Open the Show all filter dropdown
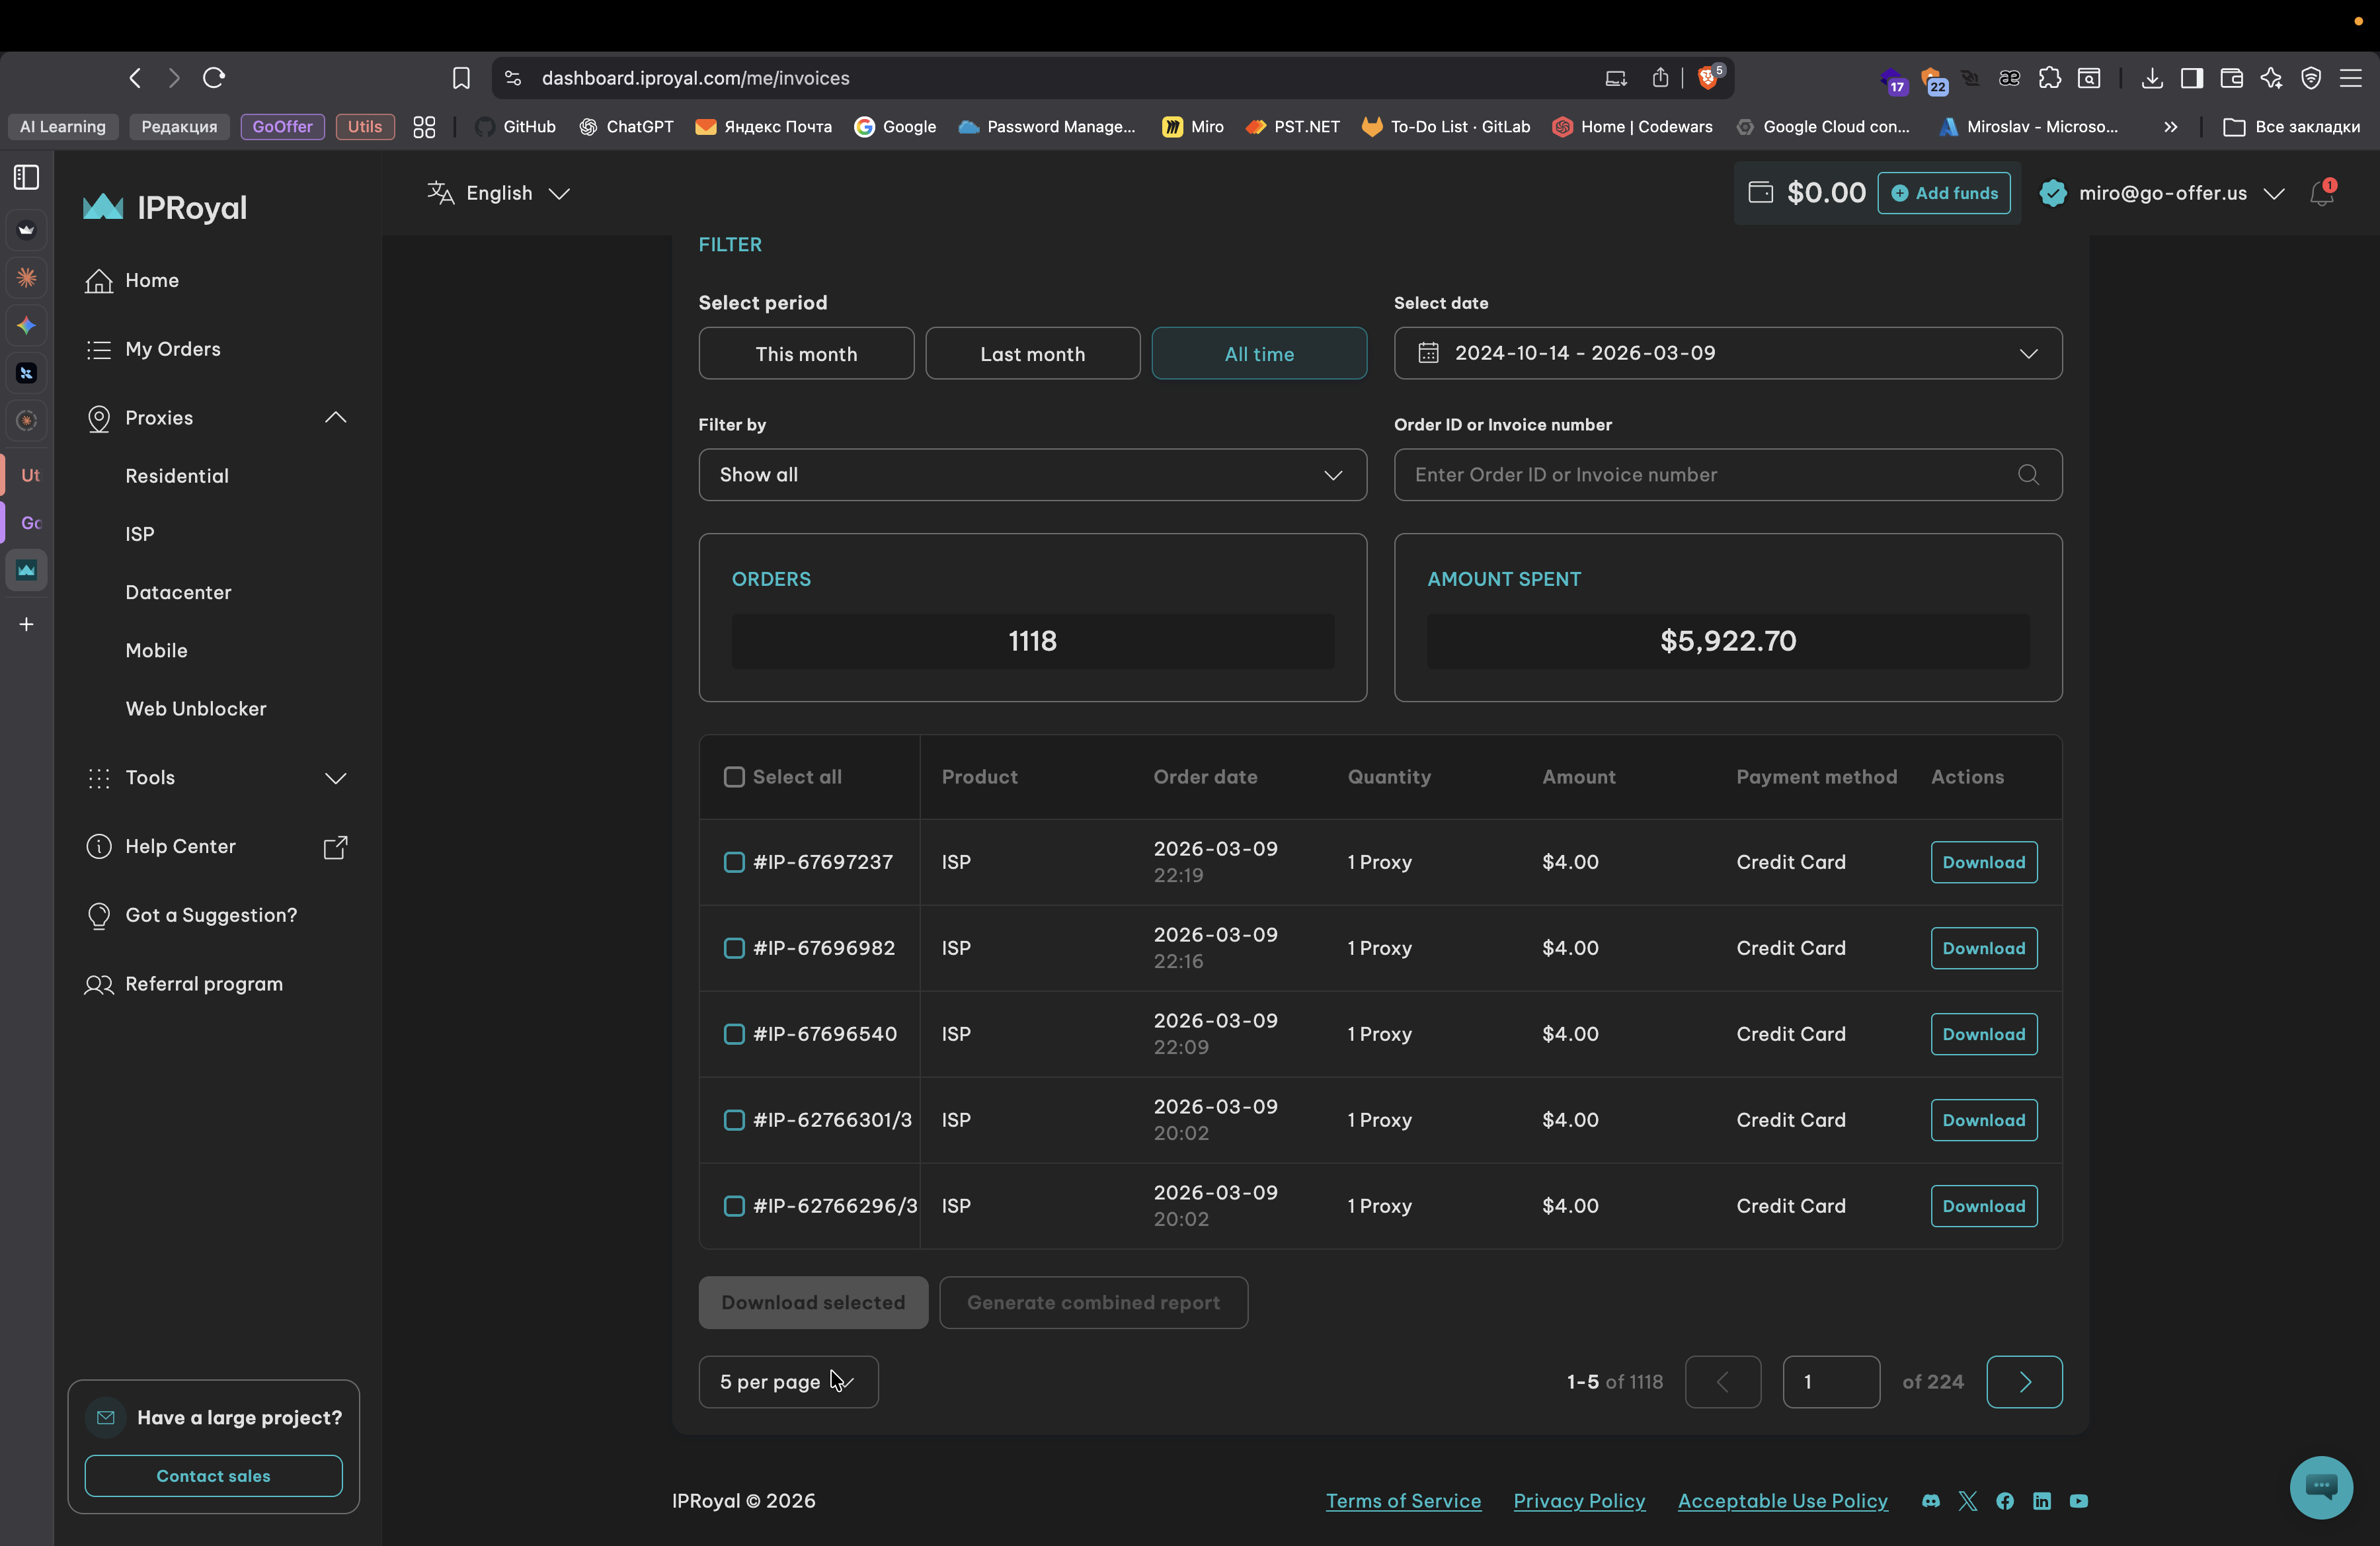The width and height of the screenshot is (2380, 1546). 1031,475
